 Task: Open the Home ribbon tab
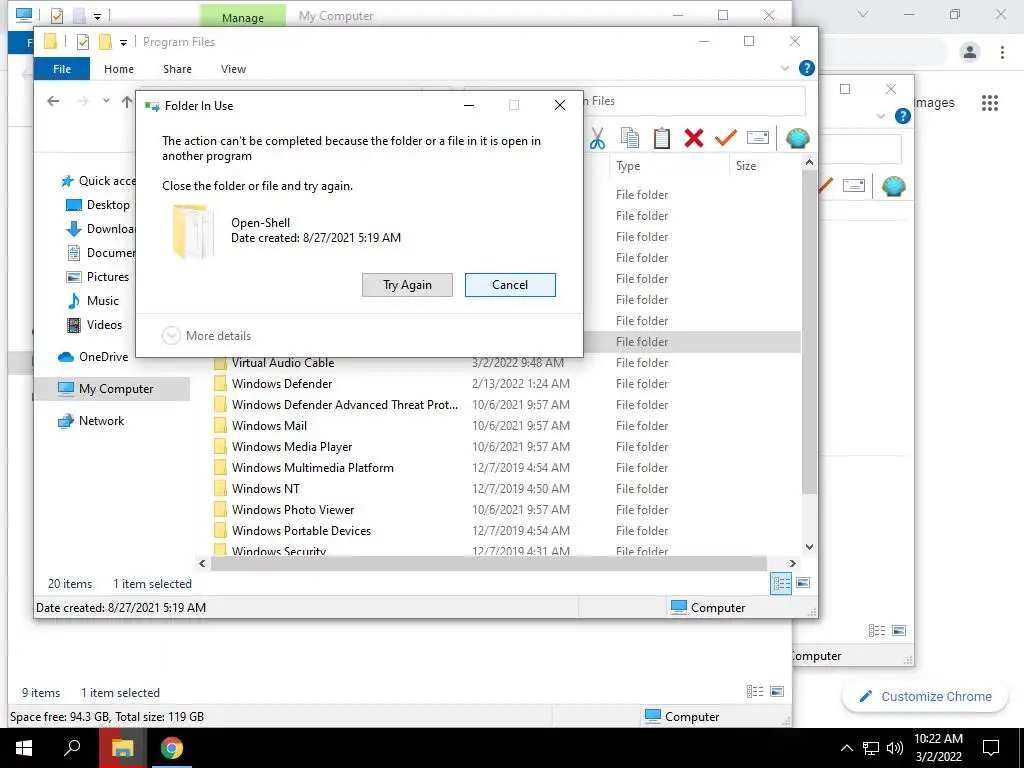tap(119, 69)
